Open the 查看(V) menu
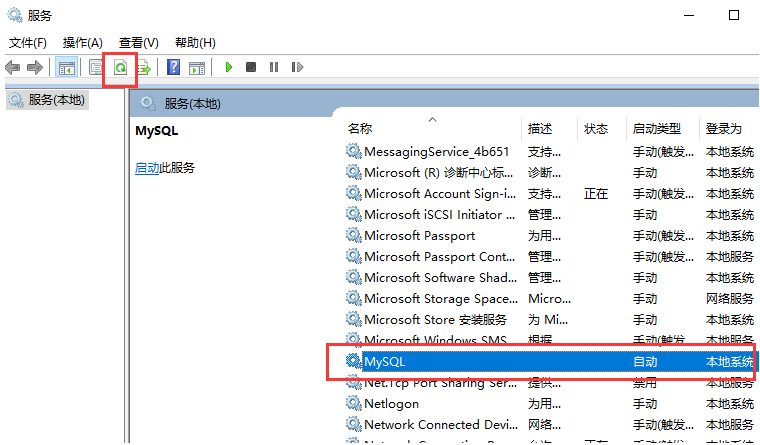This screenshot has height=445, width=760. [139, 43]
